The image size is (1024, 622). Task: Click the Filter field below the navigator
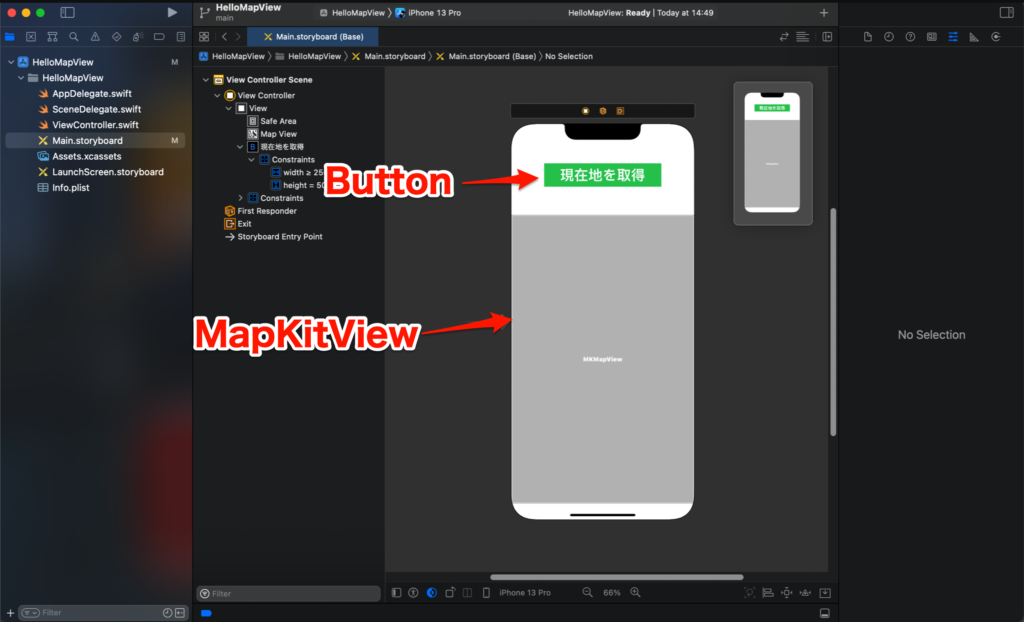coord(288,592)
